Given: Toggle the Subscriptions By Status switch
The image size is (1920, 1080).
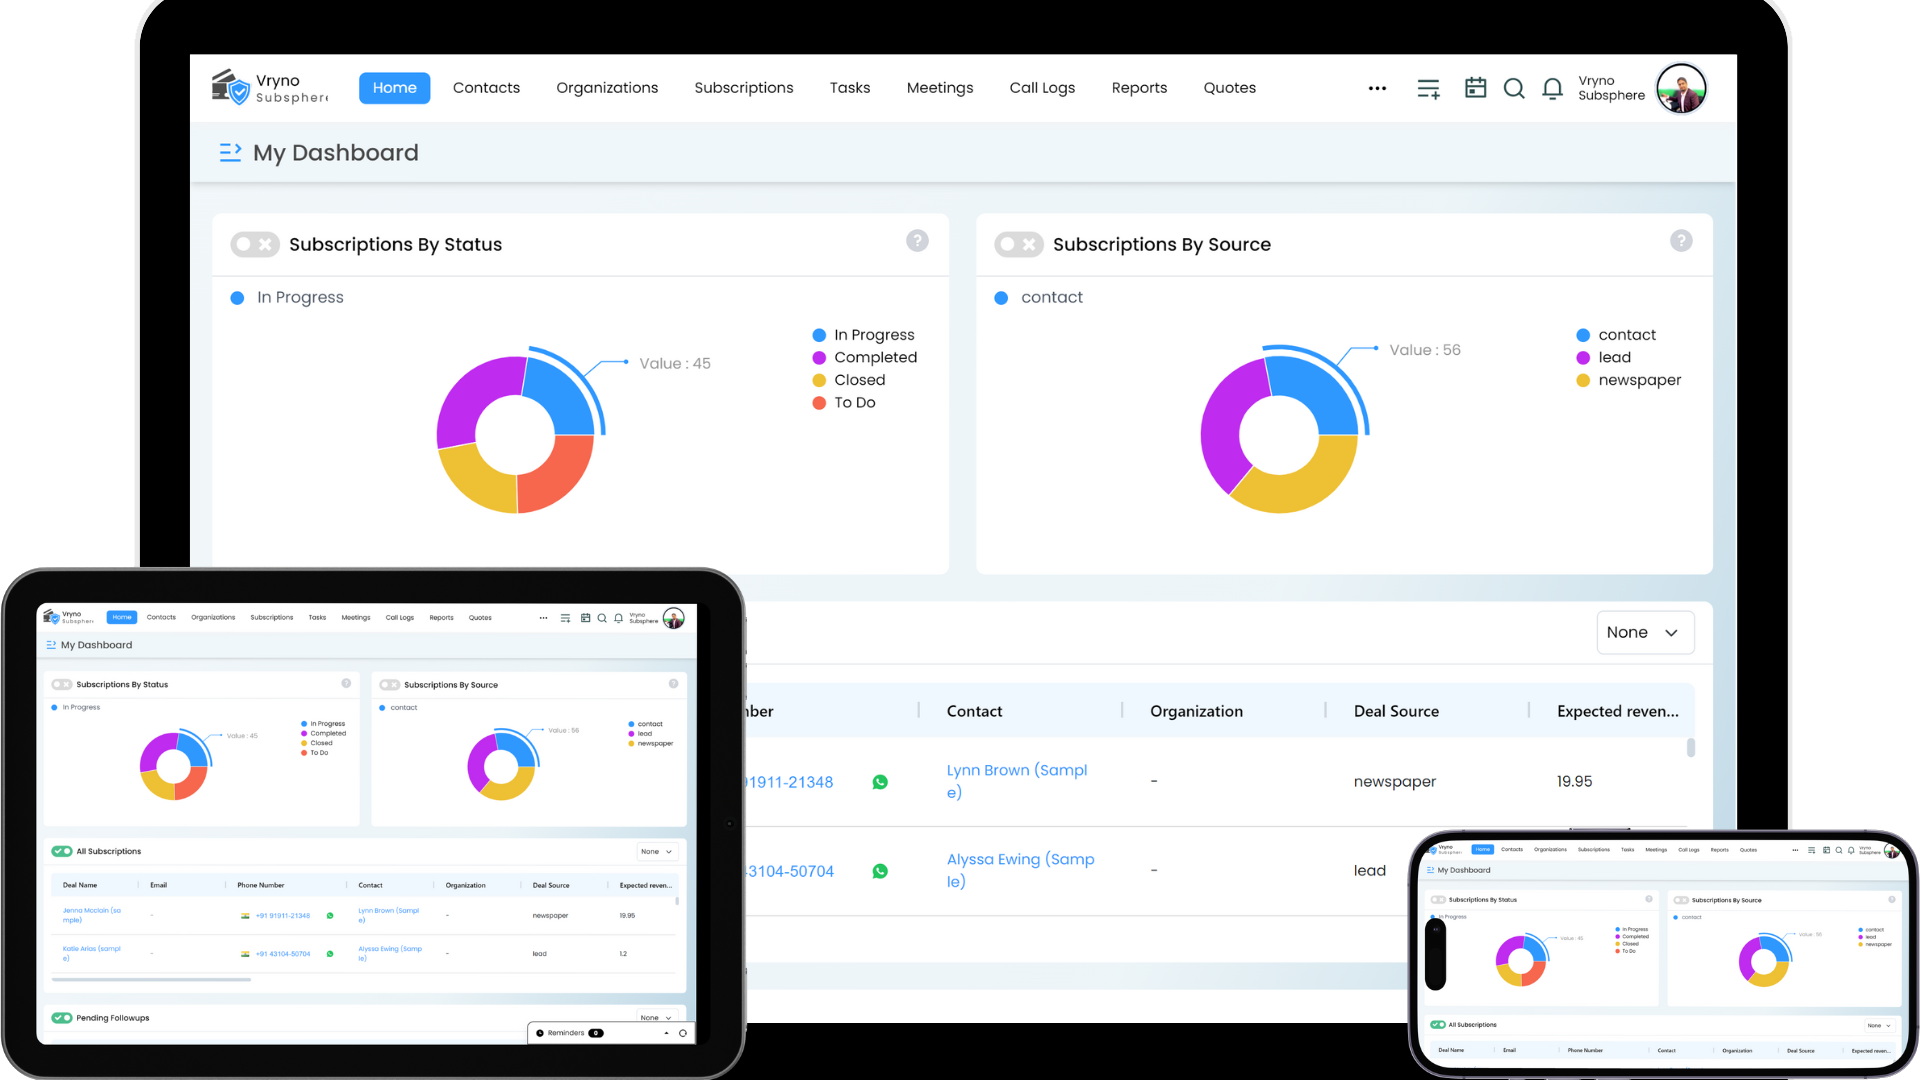Looking at the screenshot, I should click(x=254, y=244).
